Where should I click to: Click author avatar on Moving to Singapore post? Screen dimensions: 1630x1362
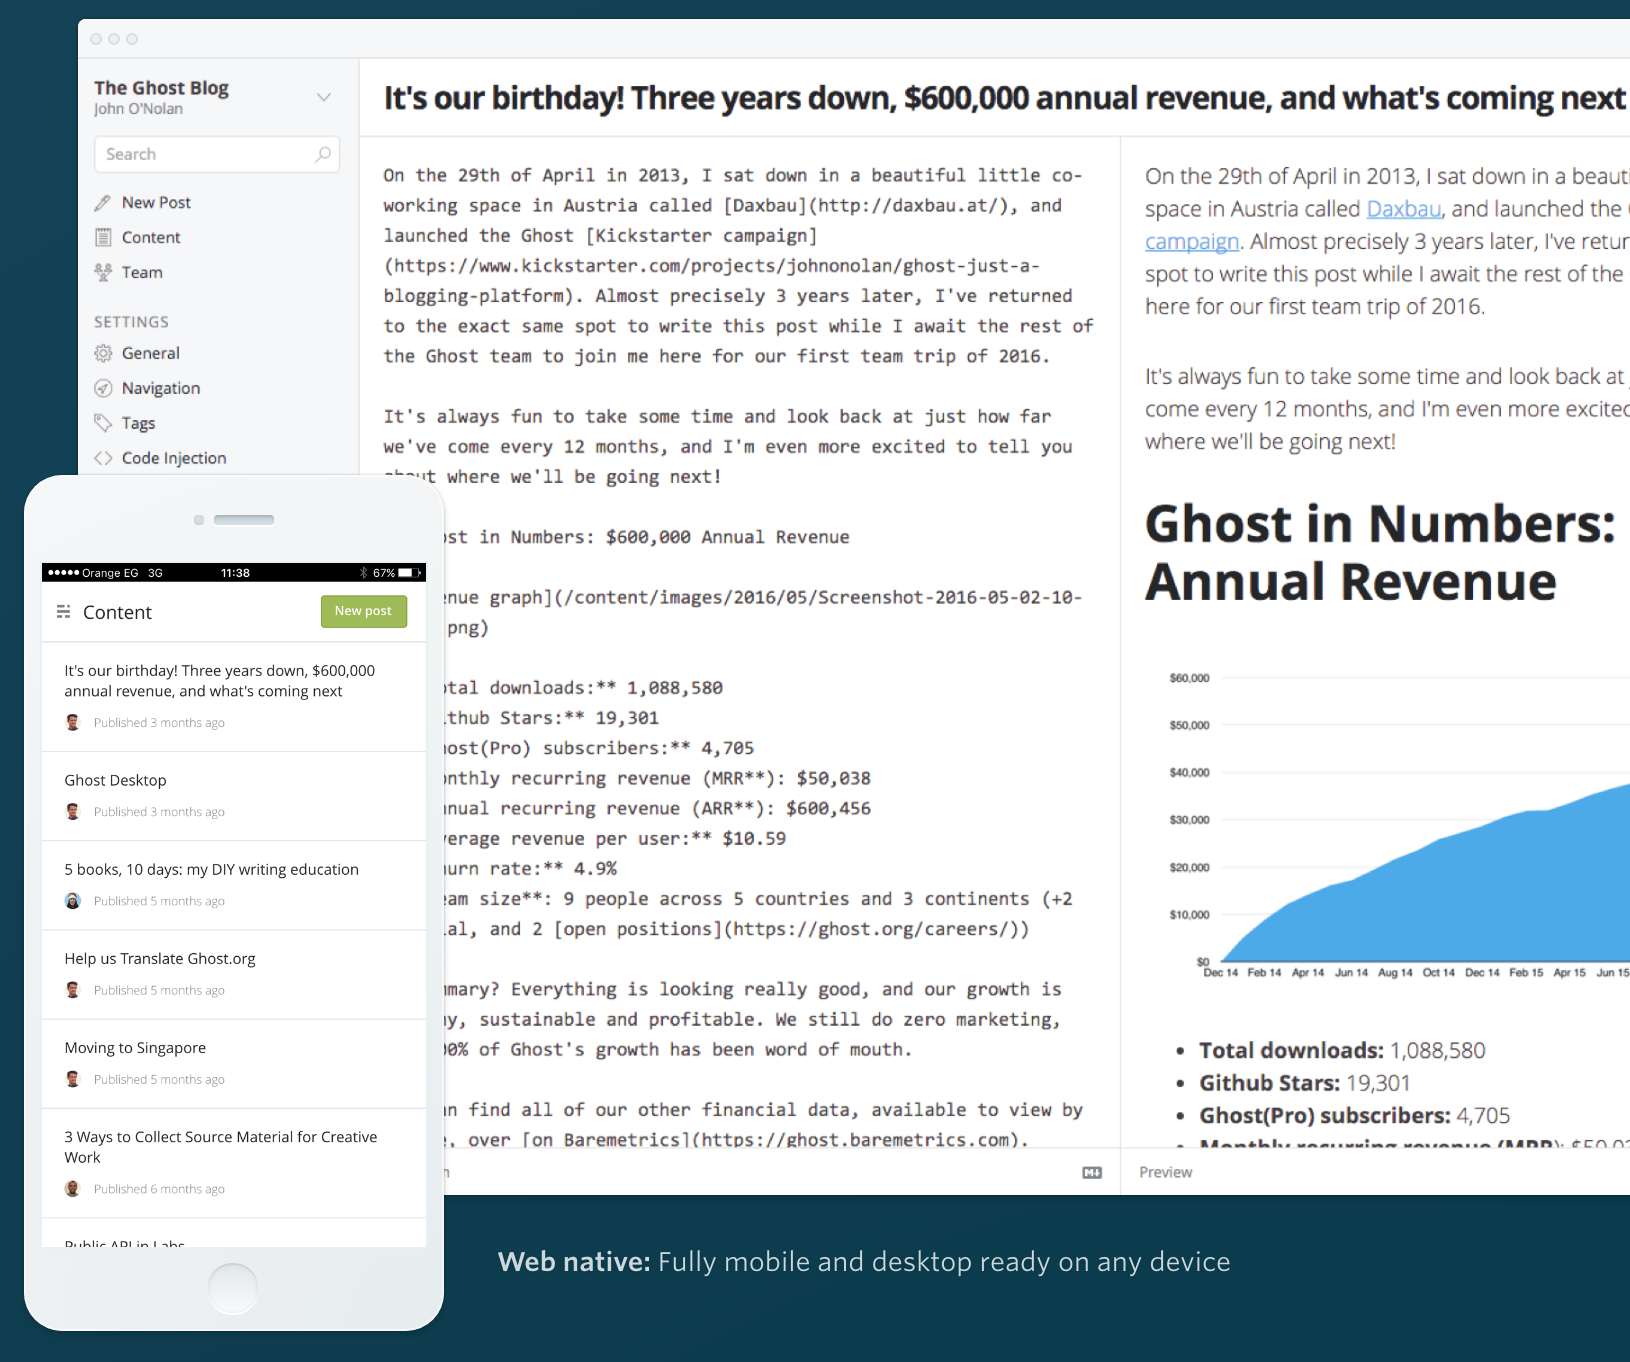coord(72,1078)
